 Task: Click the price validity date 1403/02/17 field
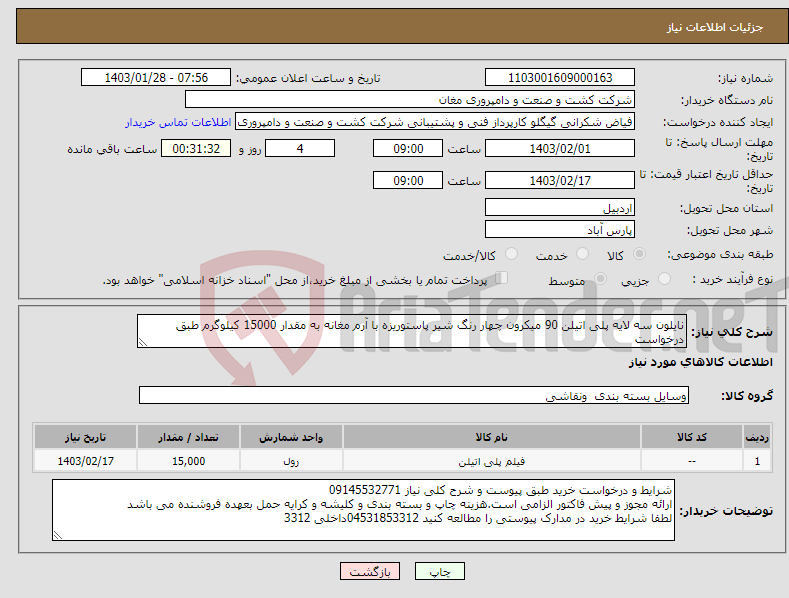coord(560,180)
